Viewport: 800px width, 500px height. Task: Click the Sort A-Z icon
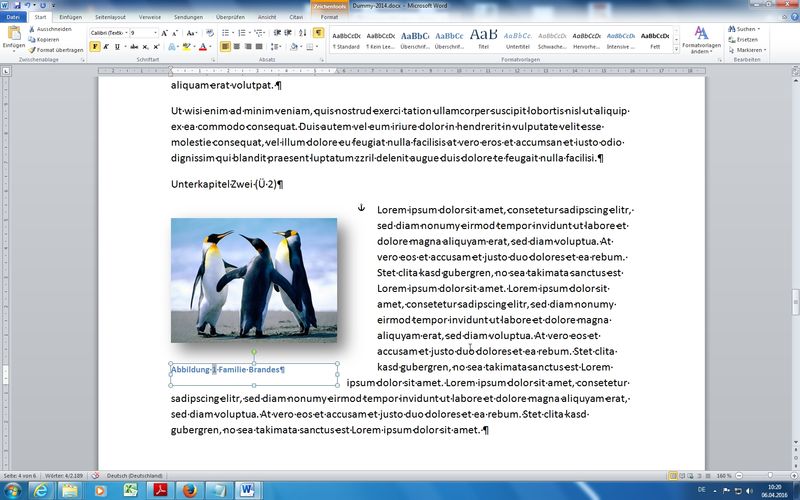click(x=303, y=33)
